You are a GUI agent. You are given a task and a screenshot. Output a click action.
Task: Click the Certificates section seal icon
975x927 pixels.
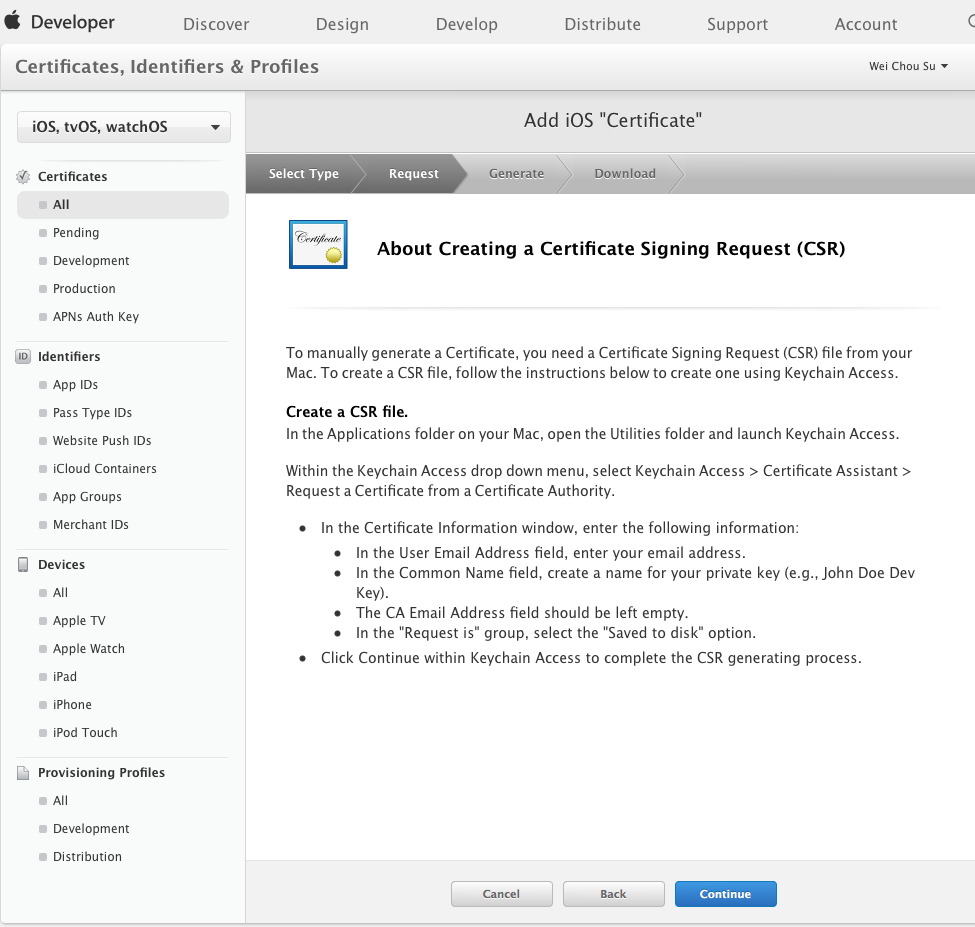pos(23,177)
